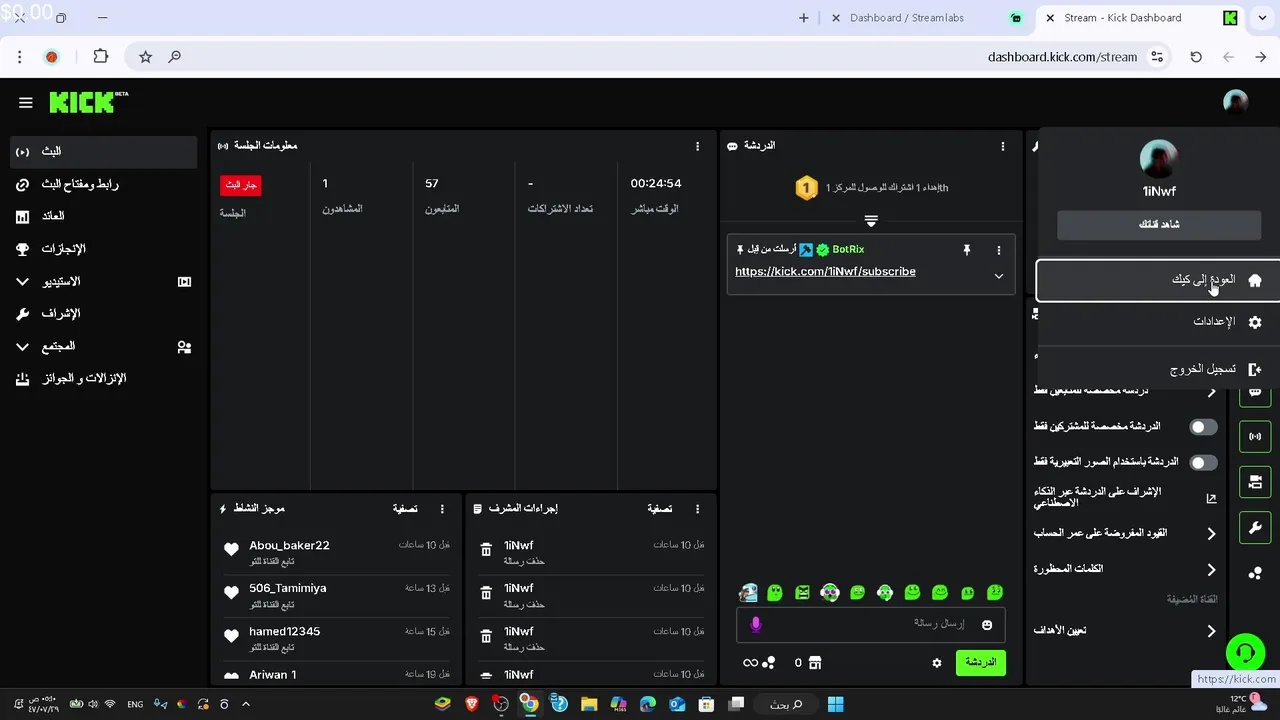
Task: Toggle emotes-only chat switch
Action: [1203, 463]
